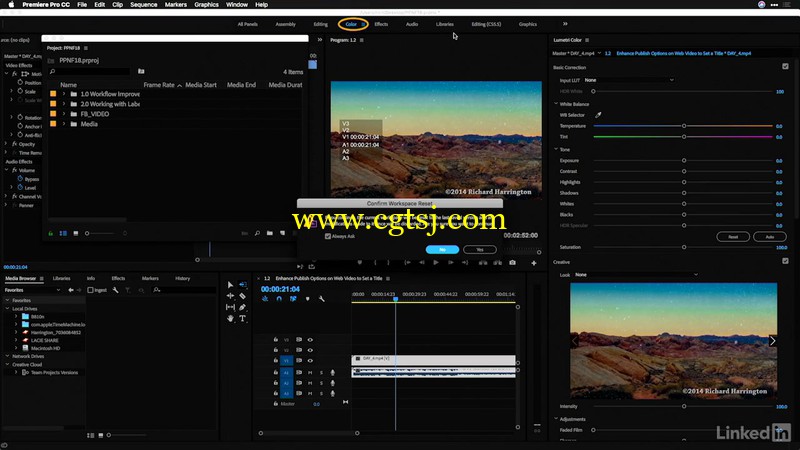Disable the Creative section checkbox
The width and height of the screenshot is (800, 450).
coord(785,261)
